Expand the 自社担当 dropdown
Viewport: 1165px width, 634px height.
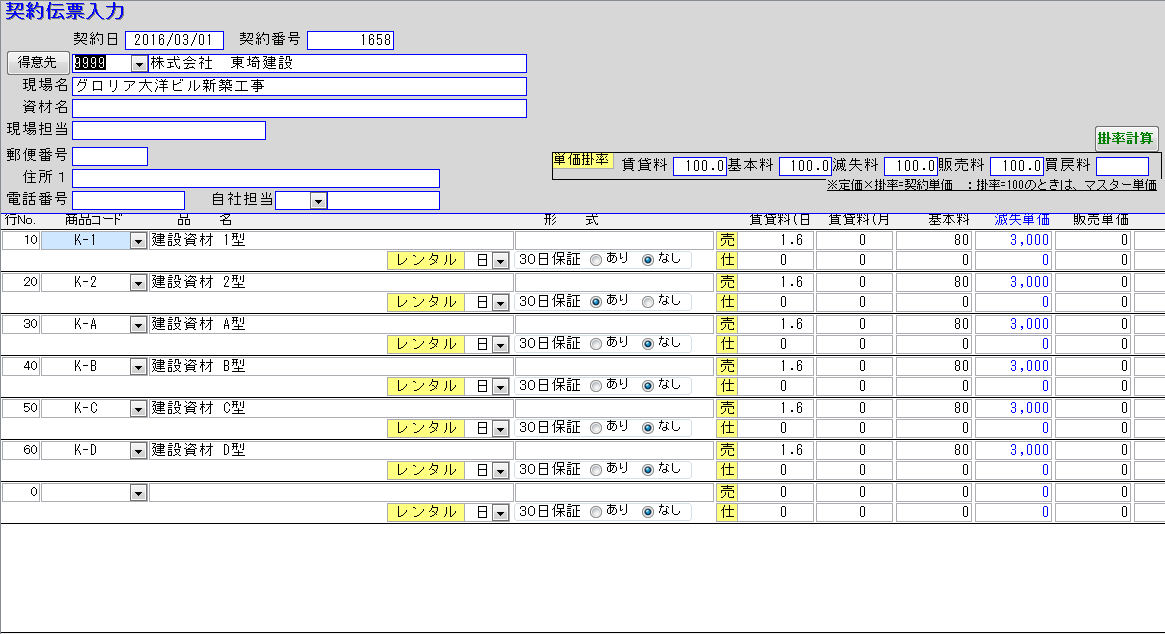318,201
